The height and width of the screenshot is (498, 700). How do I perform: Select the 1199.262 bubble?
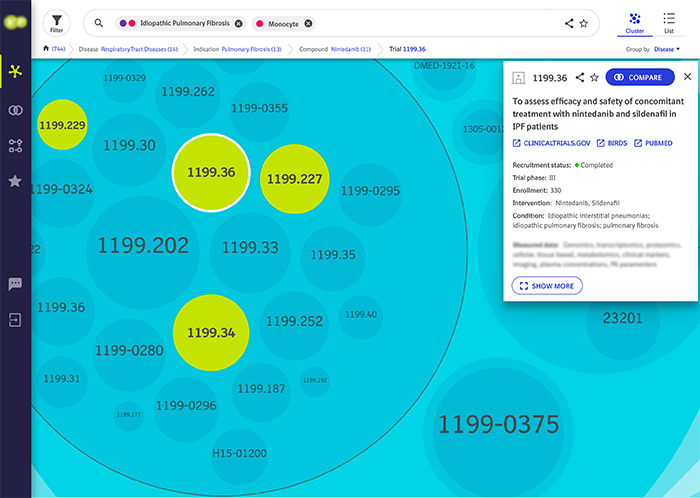188,95
